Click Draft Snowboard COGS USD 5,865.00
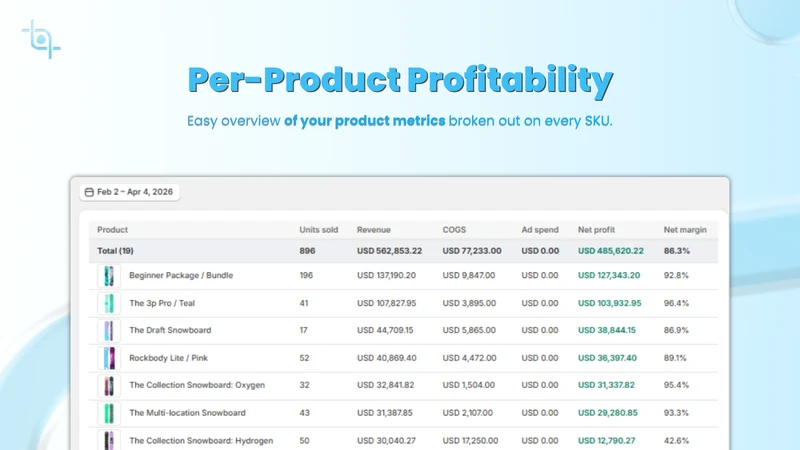 pos(469,330)
